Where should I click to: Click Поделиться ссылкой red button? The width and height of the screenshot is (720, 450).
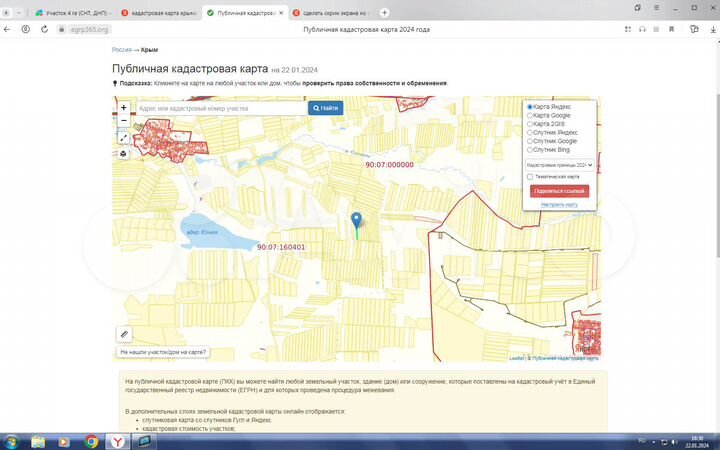[x=559, y=190]
